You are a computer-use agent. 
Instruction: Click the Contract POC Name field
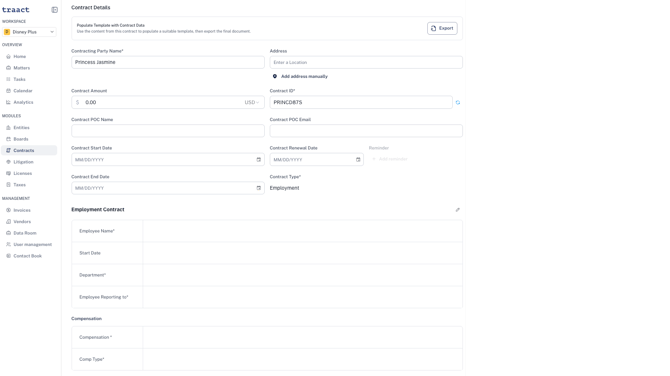168,131
